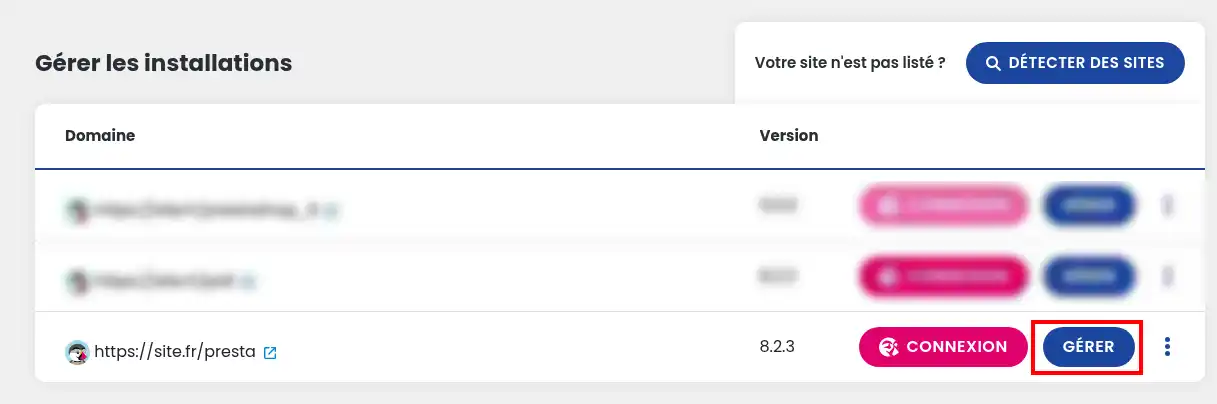Open external link icon in first blurred row
Viewport: 1217px width, 404px height.
(x=331, y=211)
